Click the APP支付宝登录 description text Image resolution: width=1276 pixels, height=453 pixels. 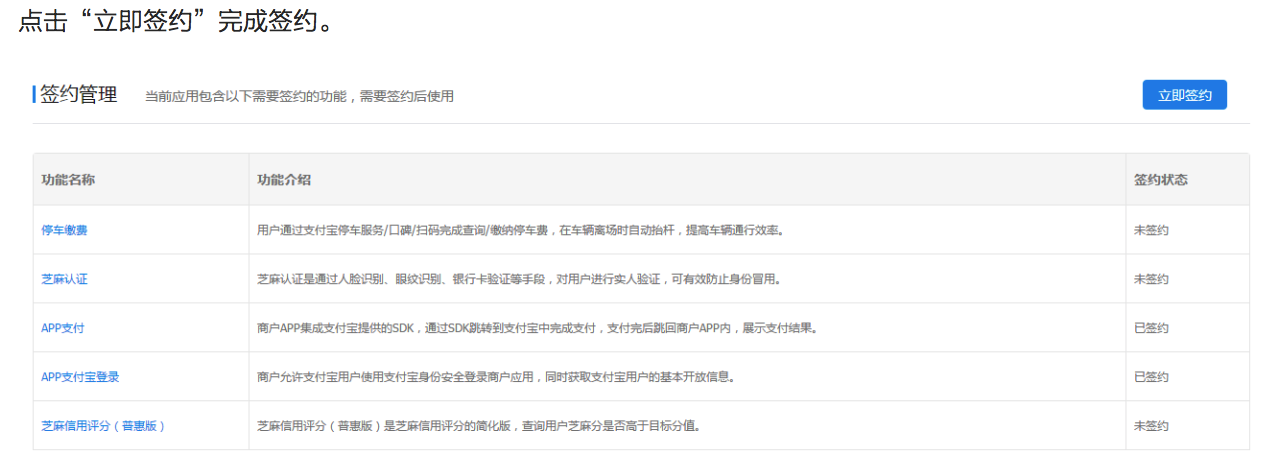tap(497, 377)
